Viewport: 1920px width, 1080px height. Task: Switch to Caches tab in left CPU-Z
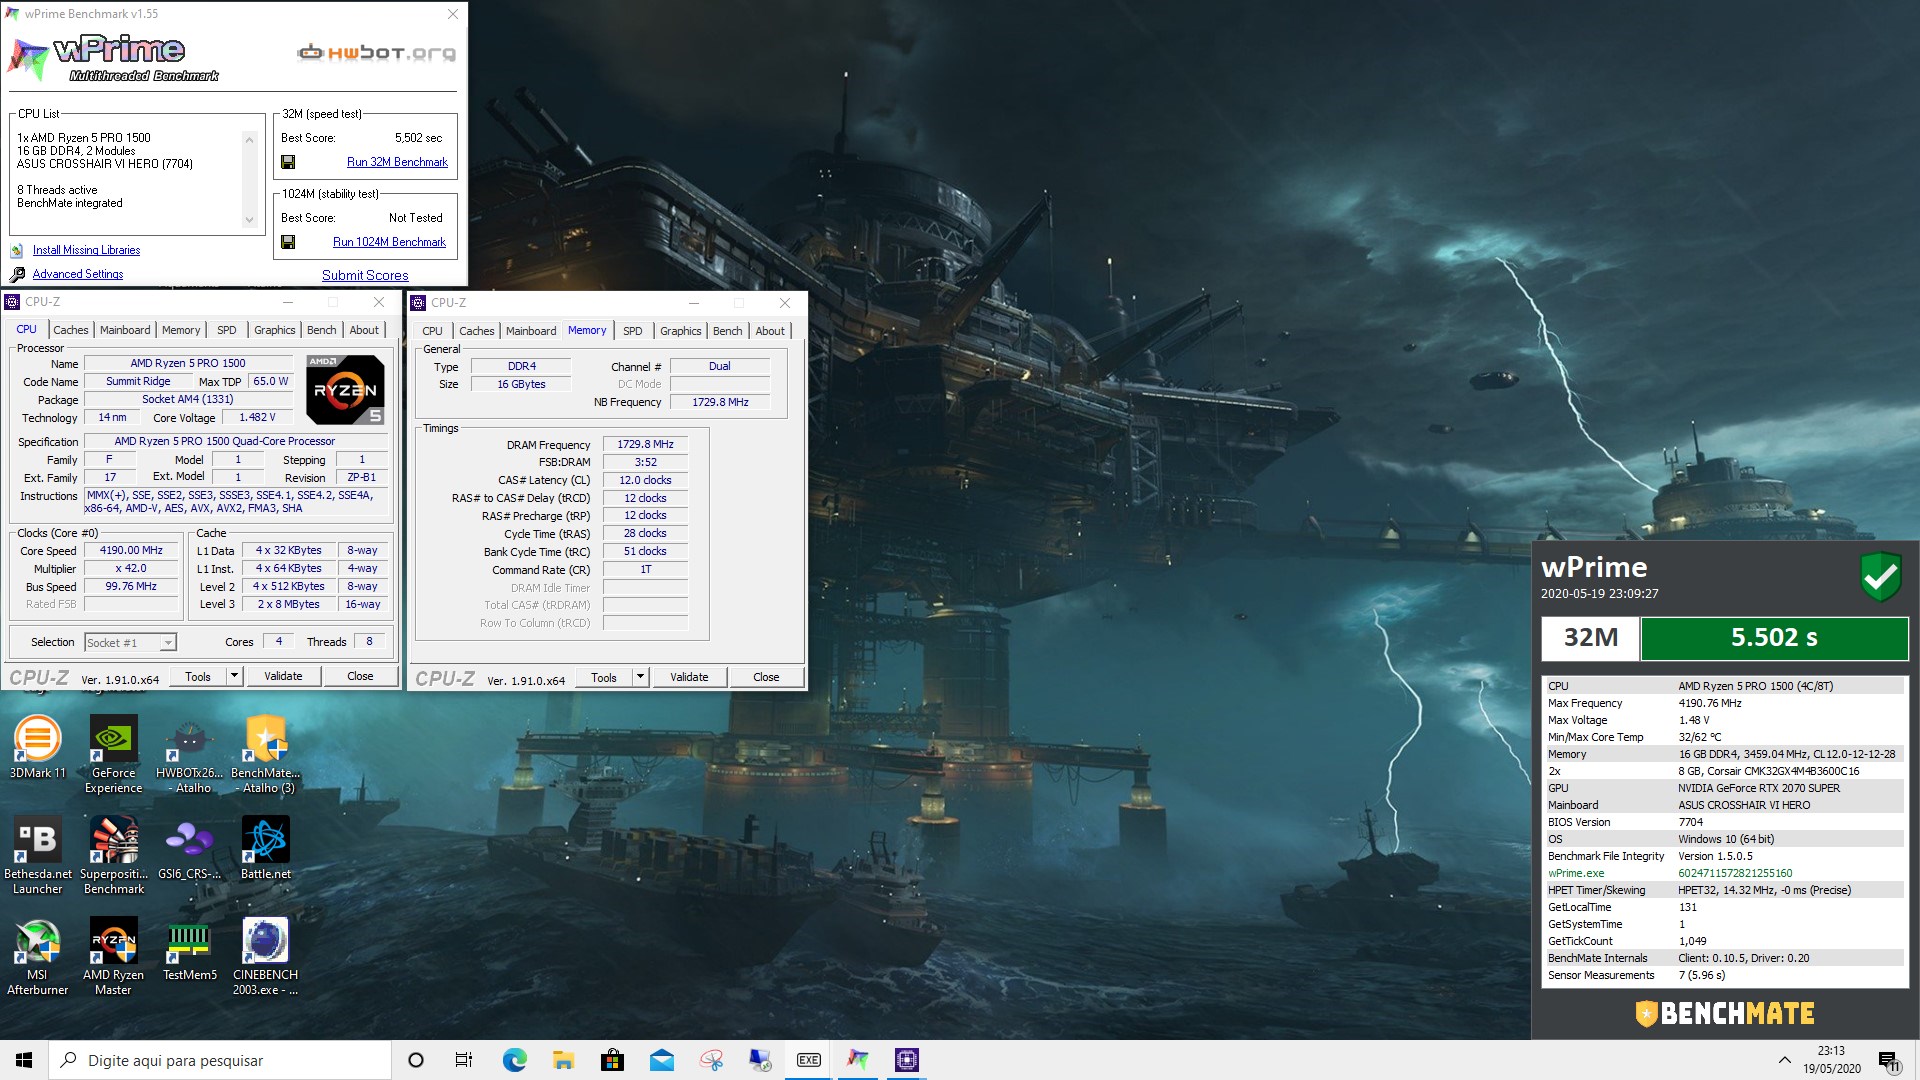tap(70, 330)
